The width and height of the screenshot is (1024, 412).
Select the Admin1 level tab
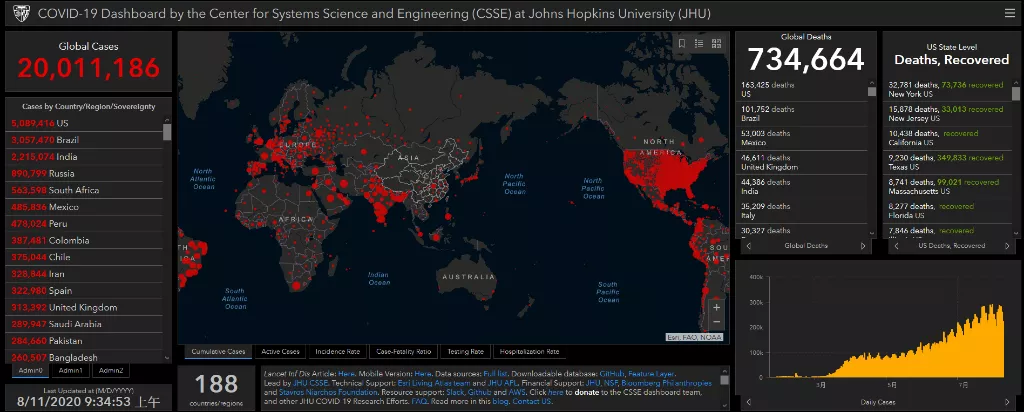(71, 371)
